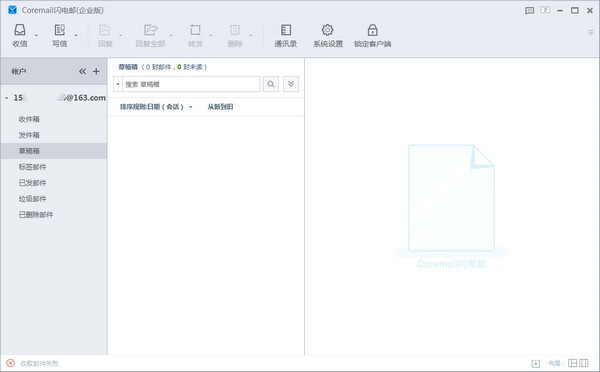Open the 已删除邮件 deleted mail folder
Viewport: 600px width, 372px height.
tap(36, 215)
